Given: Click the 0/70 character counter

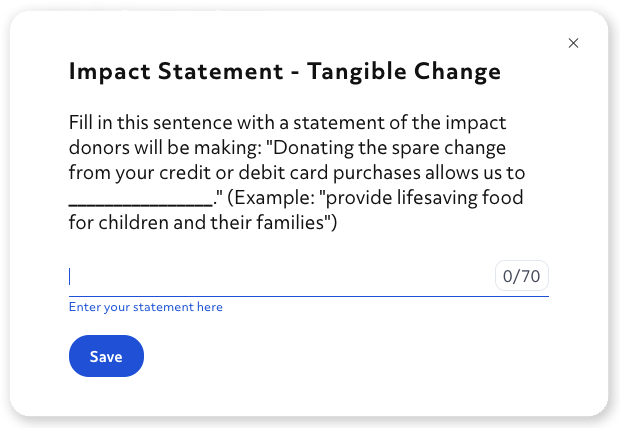Looking at the screenshot, I should point(522,277).
